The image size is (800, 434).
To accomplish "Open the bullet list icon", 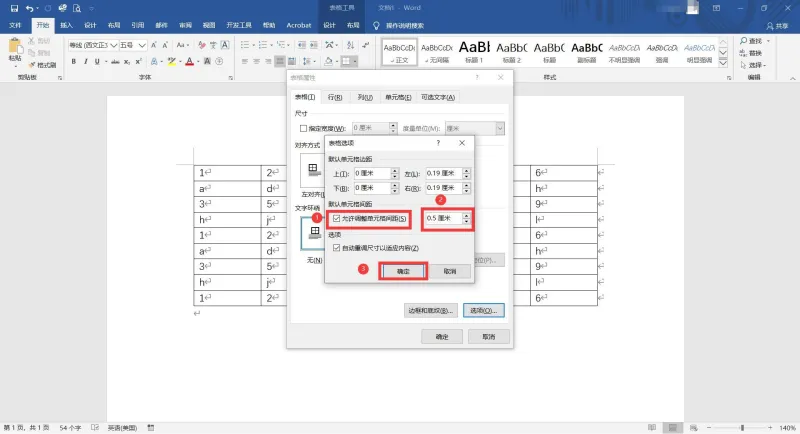I will coord(245,45).
